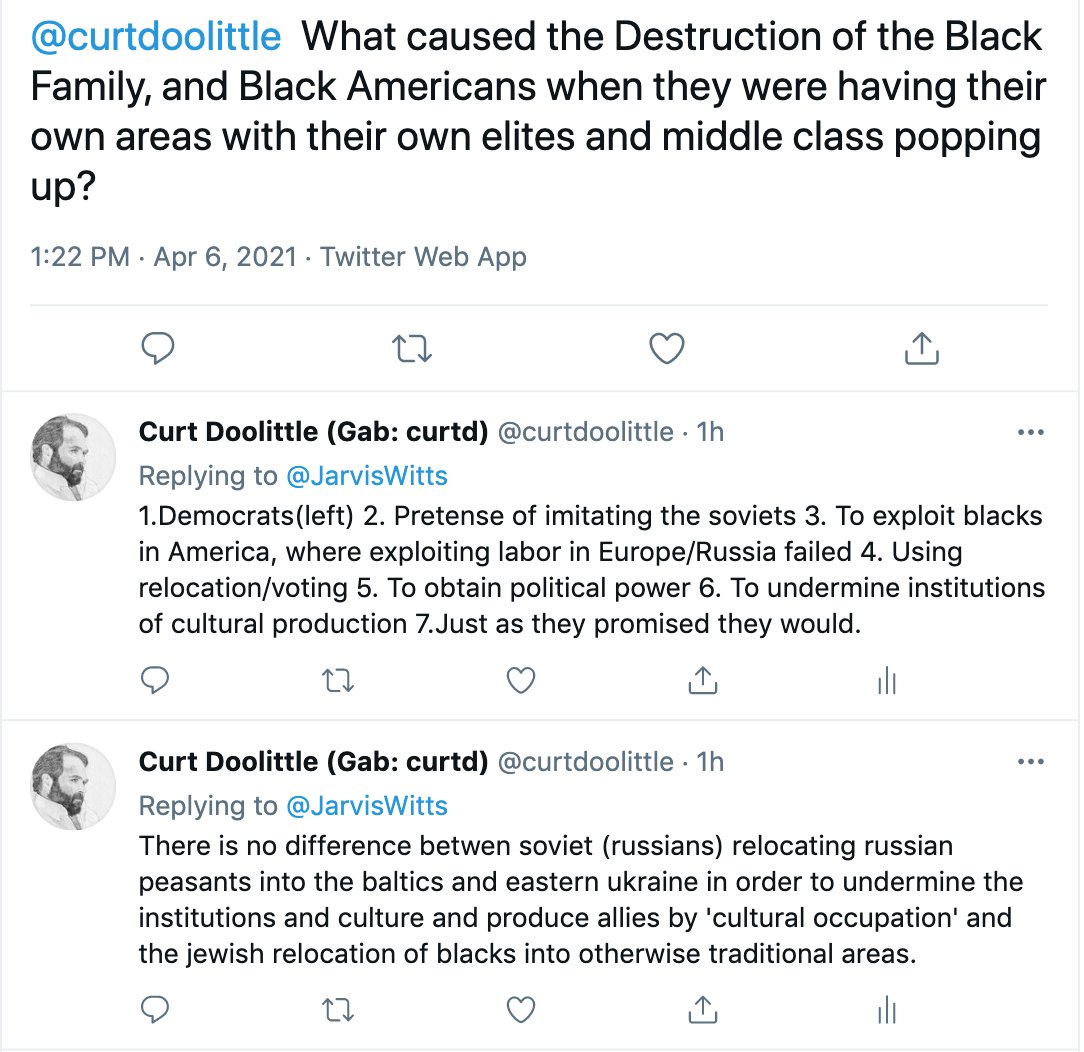Share the main tweet

(920, 348)
